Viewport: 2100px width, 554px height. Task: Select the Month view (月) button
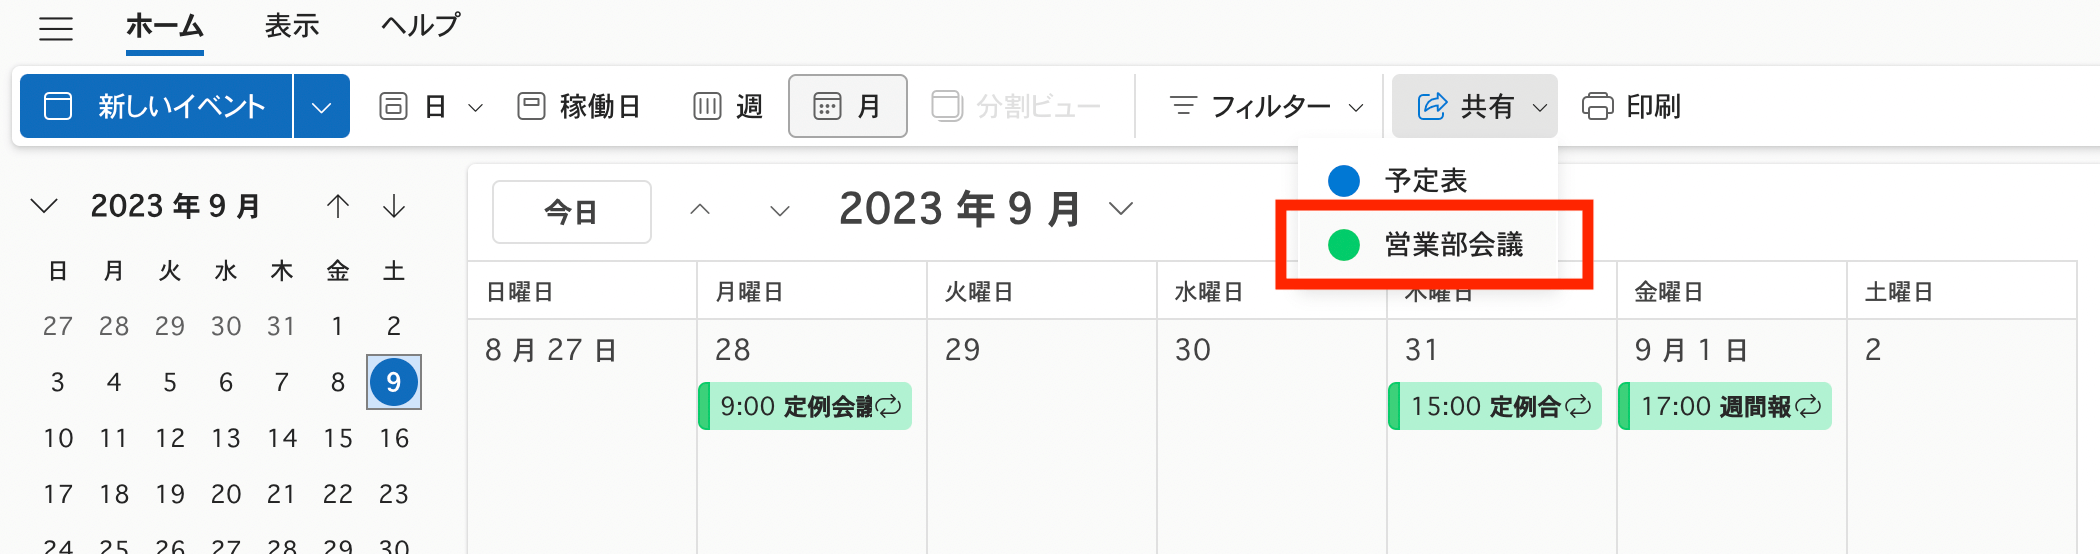[x=847, y=106]
